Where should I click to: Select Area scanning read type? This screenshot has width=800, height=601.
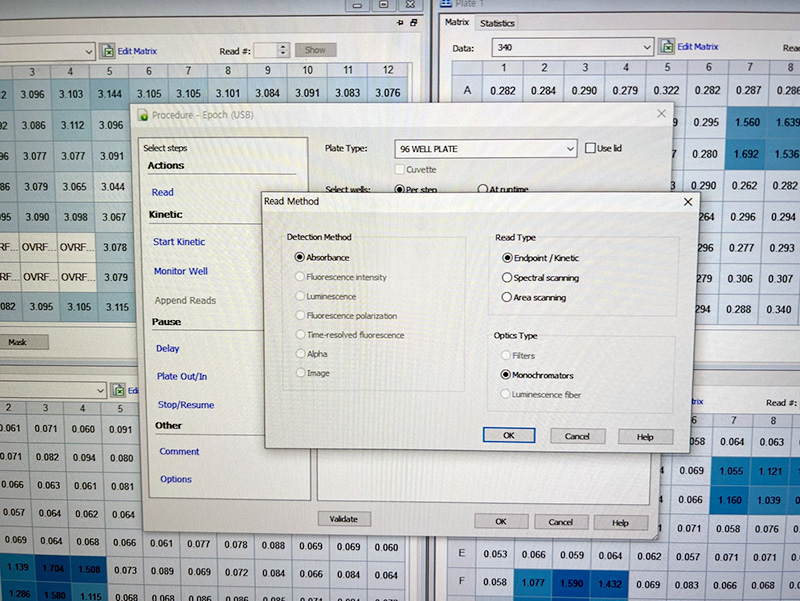tap(508, 297)
